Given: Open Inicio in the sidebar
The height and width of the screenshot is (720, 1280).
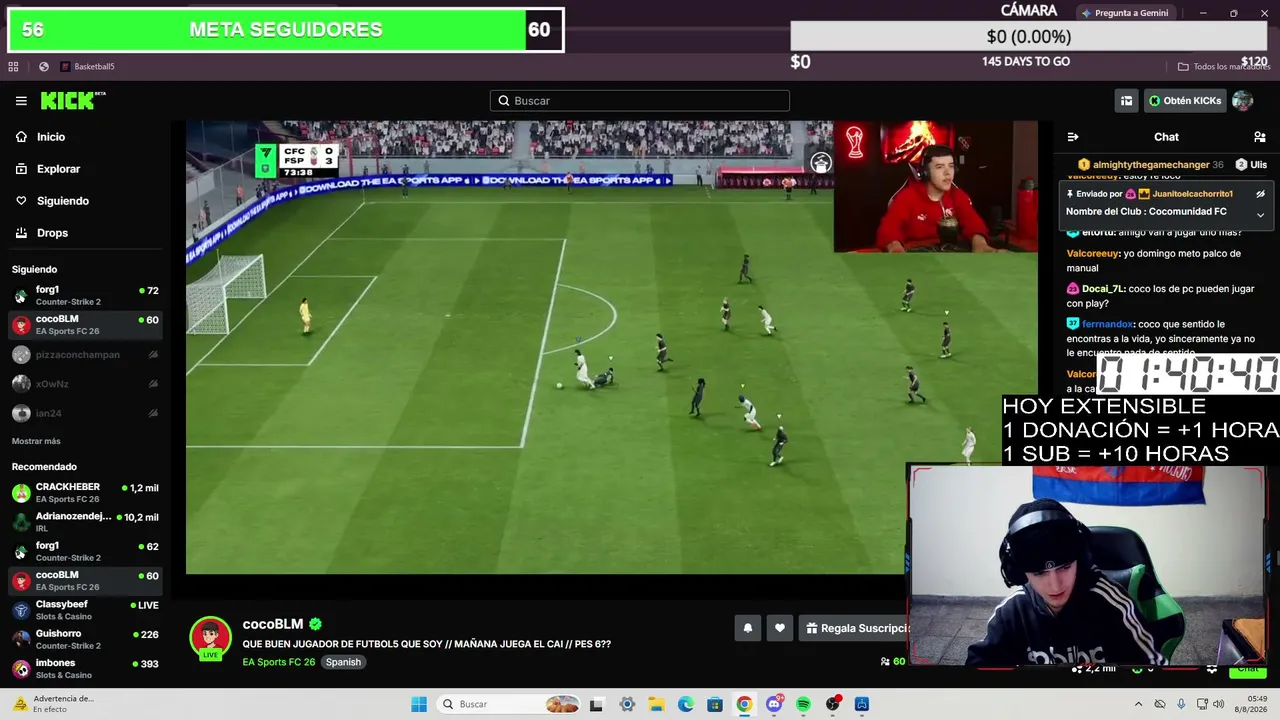Looking at the screenshot, I should click(51, 137).
